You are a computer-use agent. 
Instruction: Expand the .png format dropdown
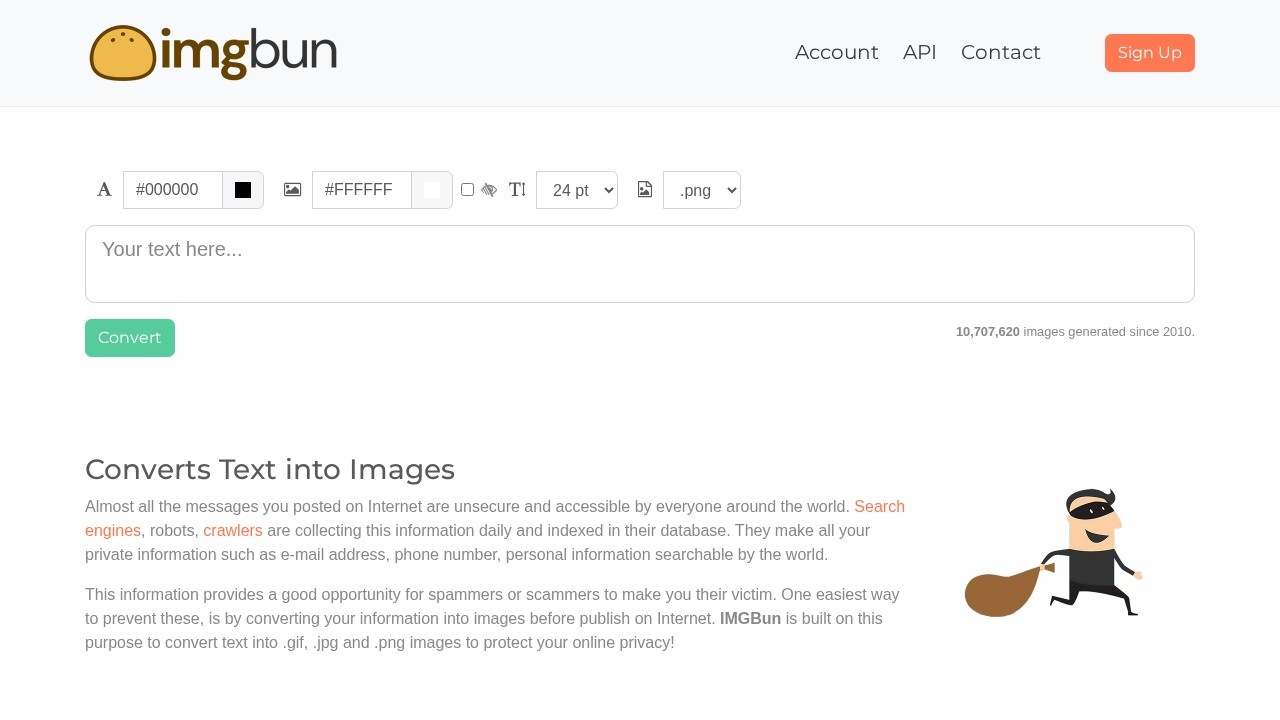[701, 190]
